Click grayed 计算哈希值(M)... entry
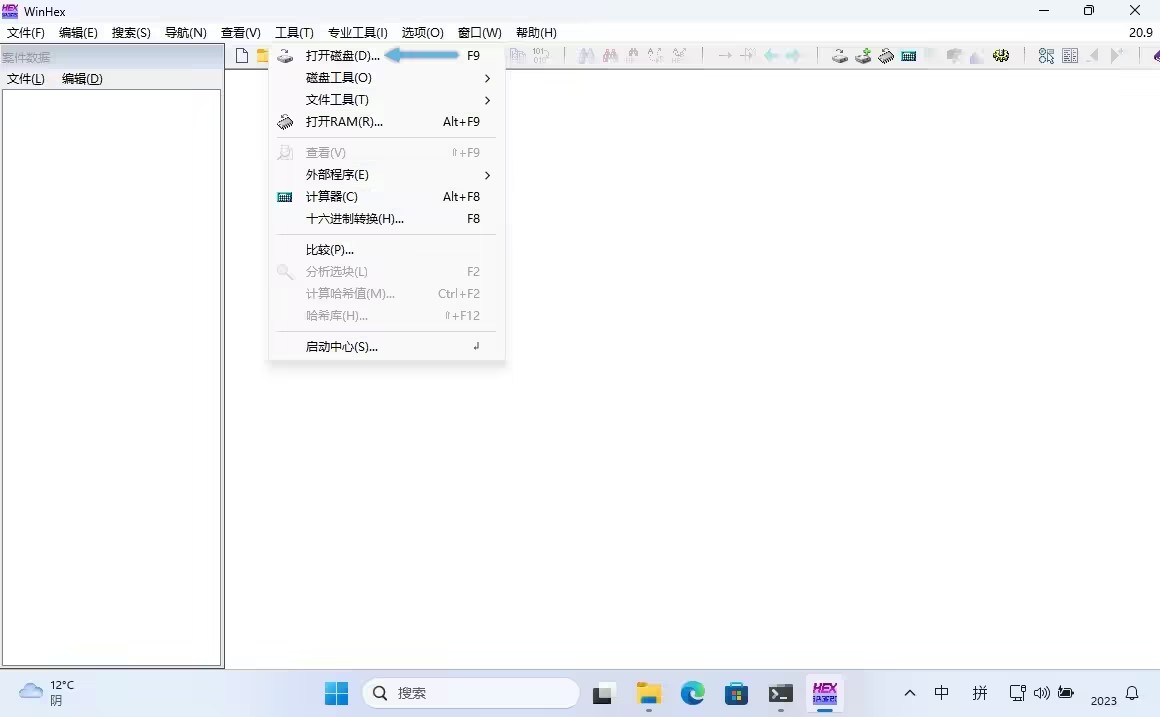The image size is (1160, 717). click(386, 294)
